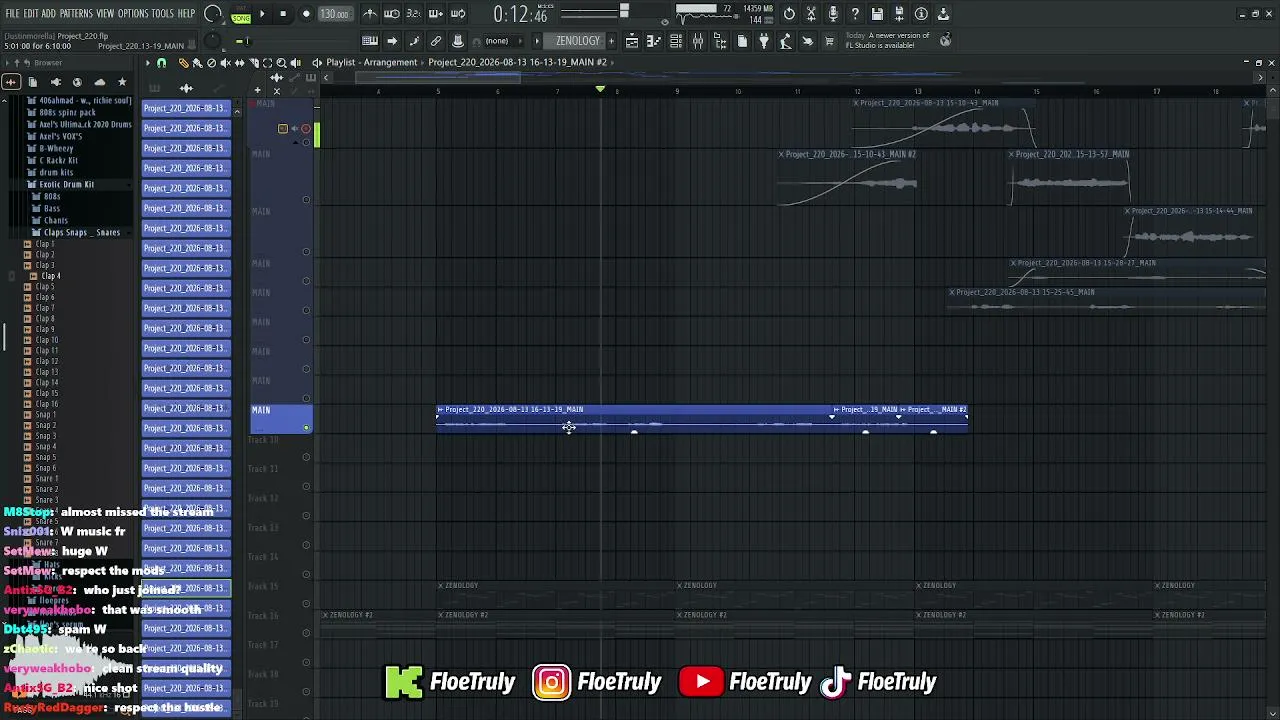Image resolution: width=1280 pixels, height=720 pixels.
Task: Select Clap 4 sample
Action: 50,276
